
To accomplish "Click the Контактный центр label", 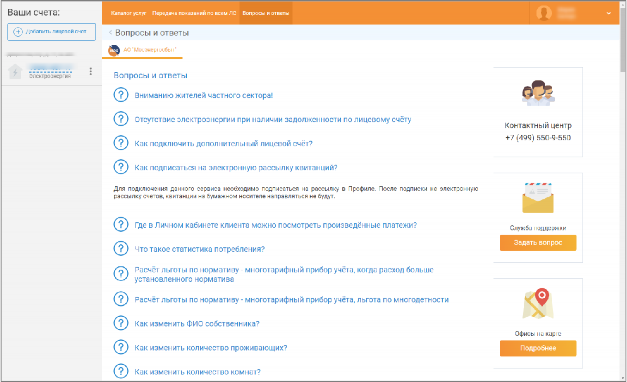I will [538, 125].
